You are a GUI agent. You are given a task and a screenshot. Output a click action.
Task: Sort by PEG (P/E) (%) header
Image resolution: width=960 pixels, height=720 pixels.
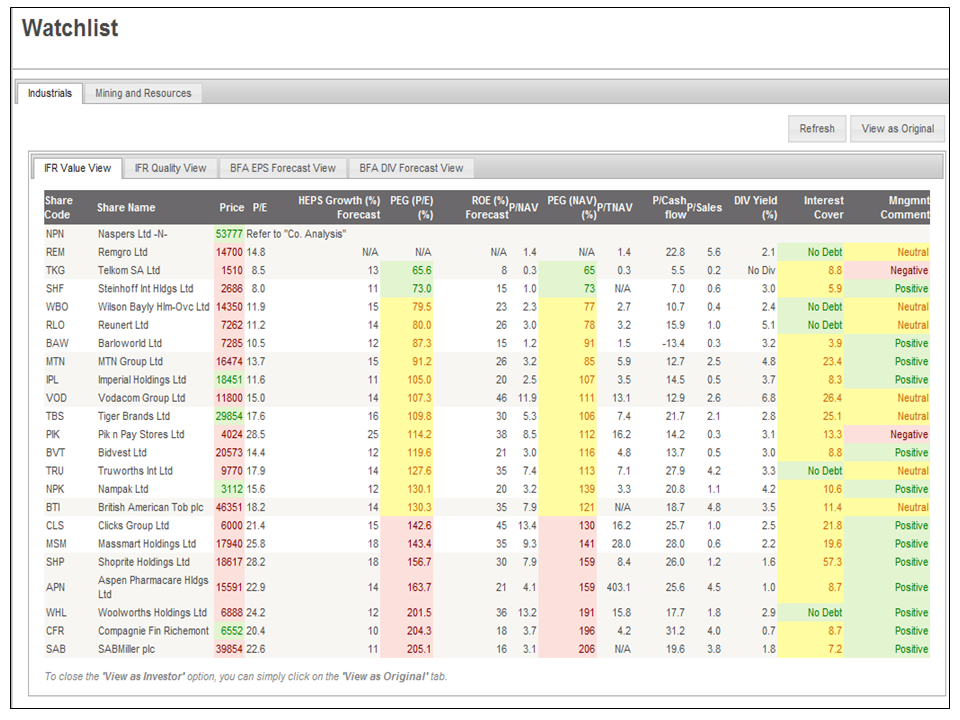tap(411, 208)
